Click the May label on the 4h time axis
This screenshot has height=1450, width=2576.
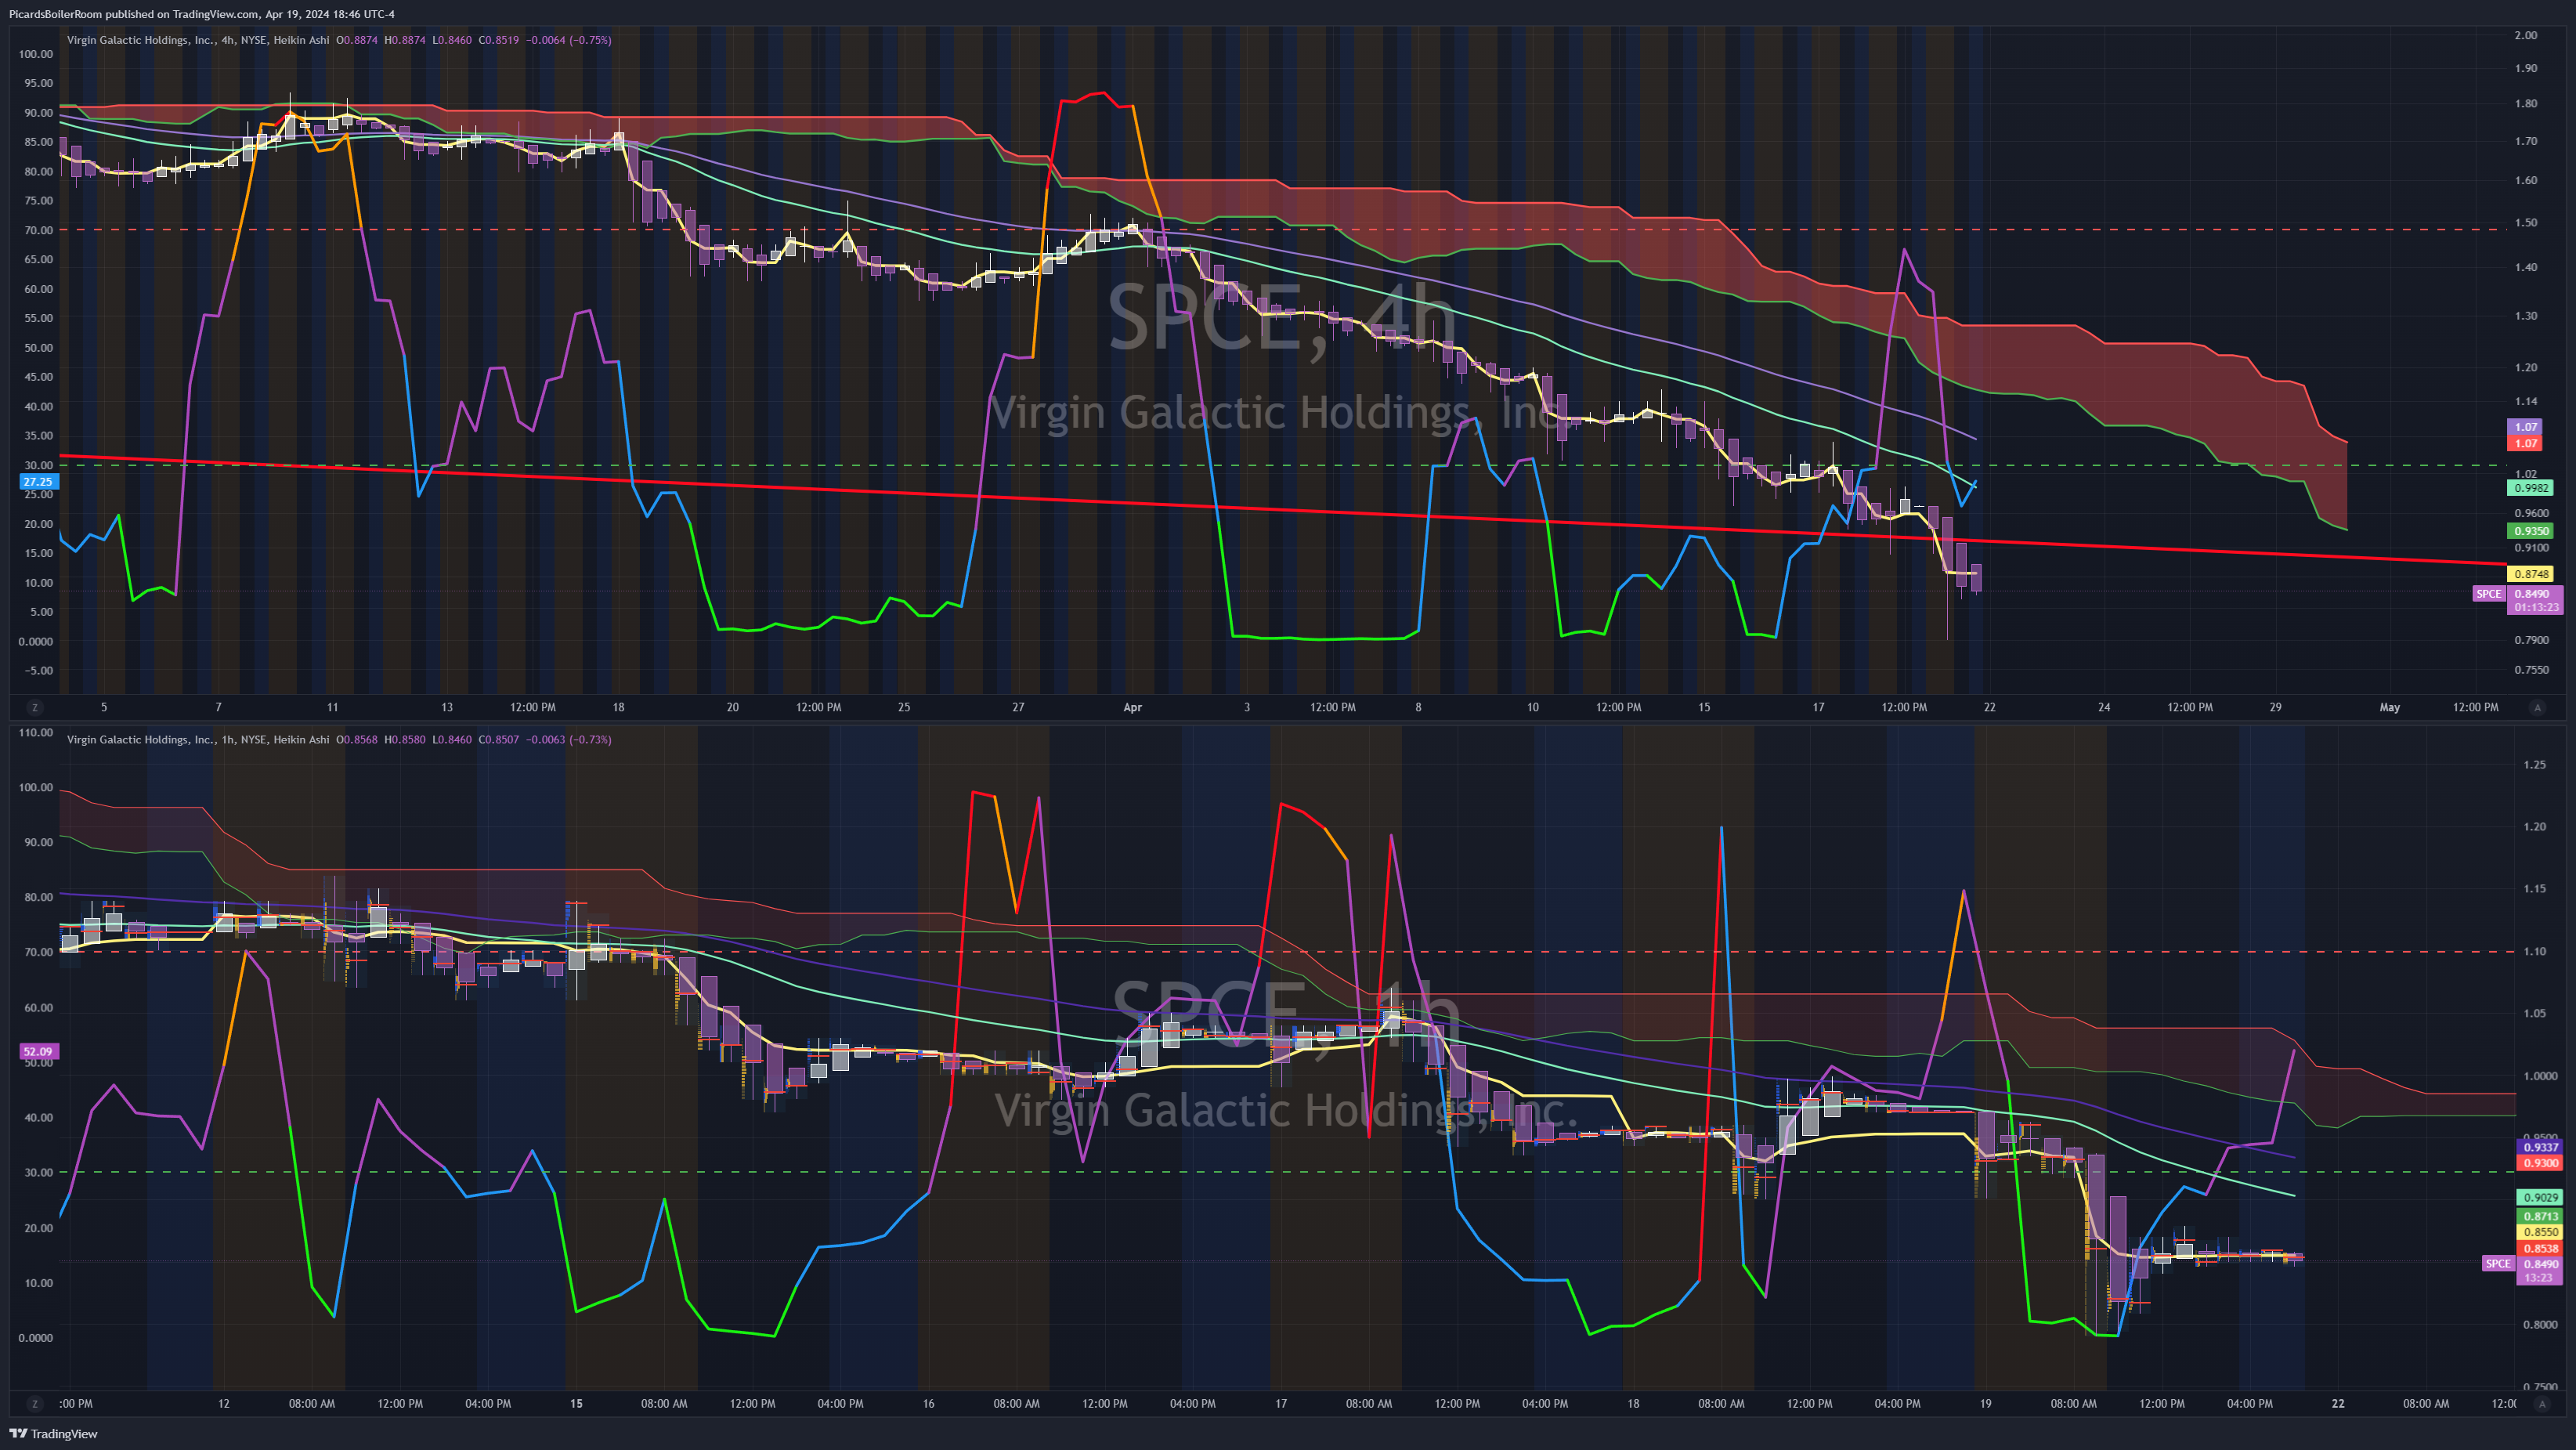[2389, 708]
